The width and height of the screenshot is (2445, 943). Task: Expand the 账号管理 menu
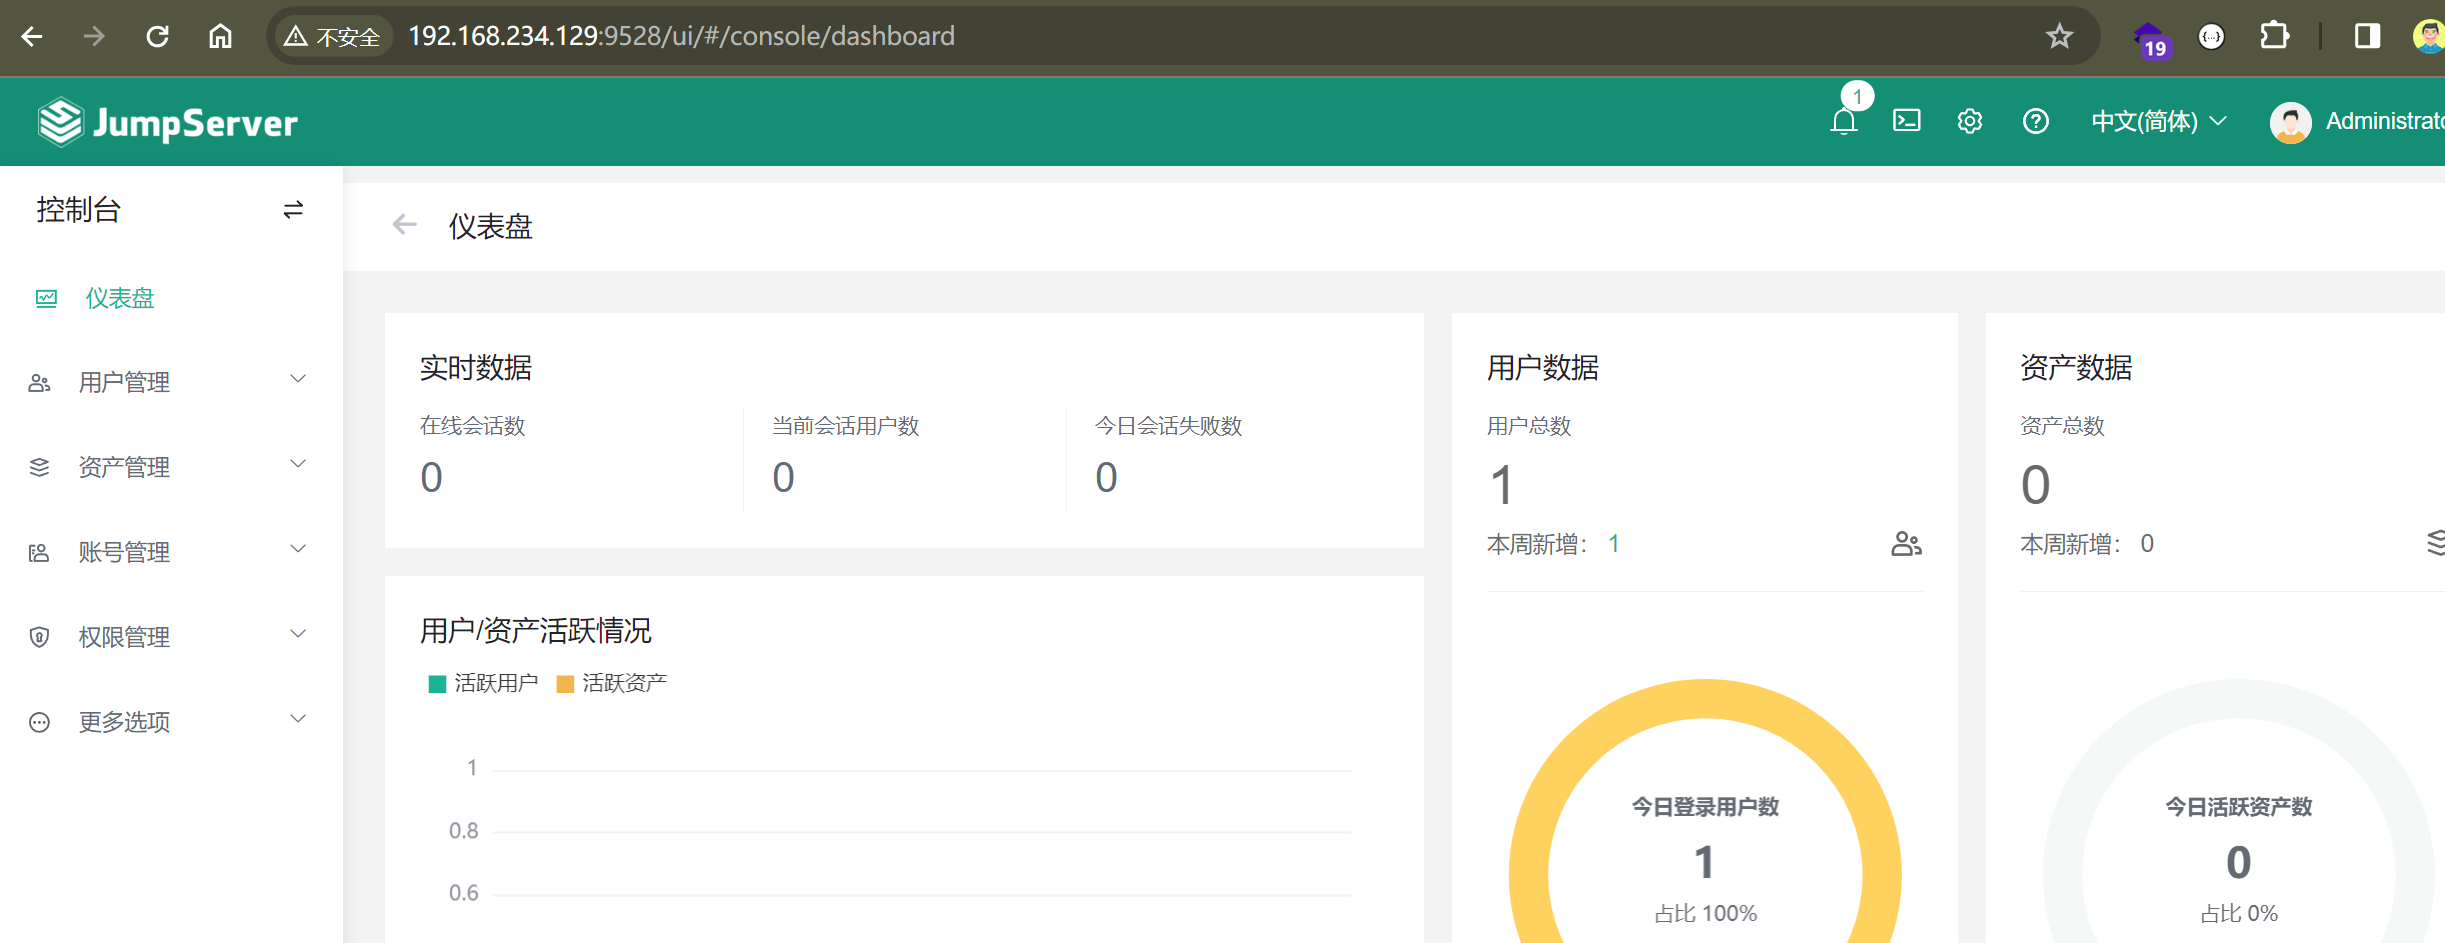[x=171, y=552]
